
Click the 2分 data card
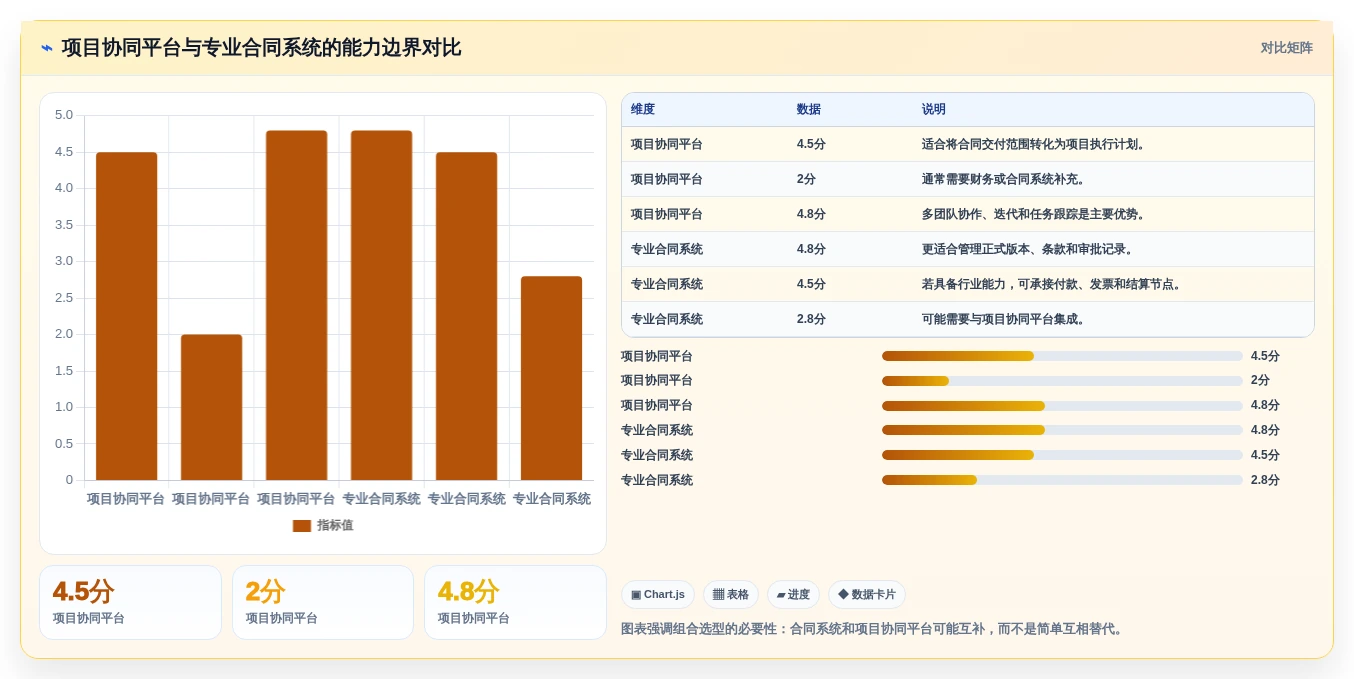[x=323, y=602]
